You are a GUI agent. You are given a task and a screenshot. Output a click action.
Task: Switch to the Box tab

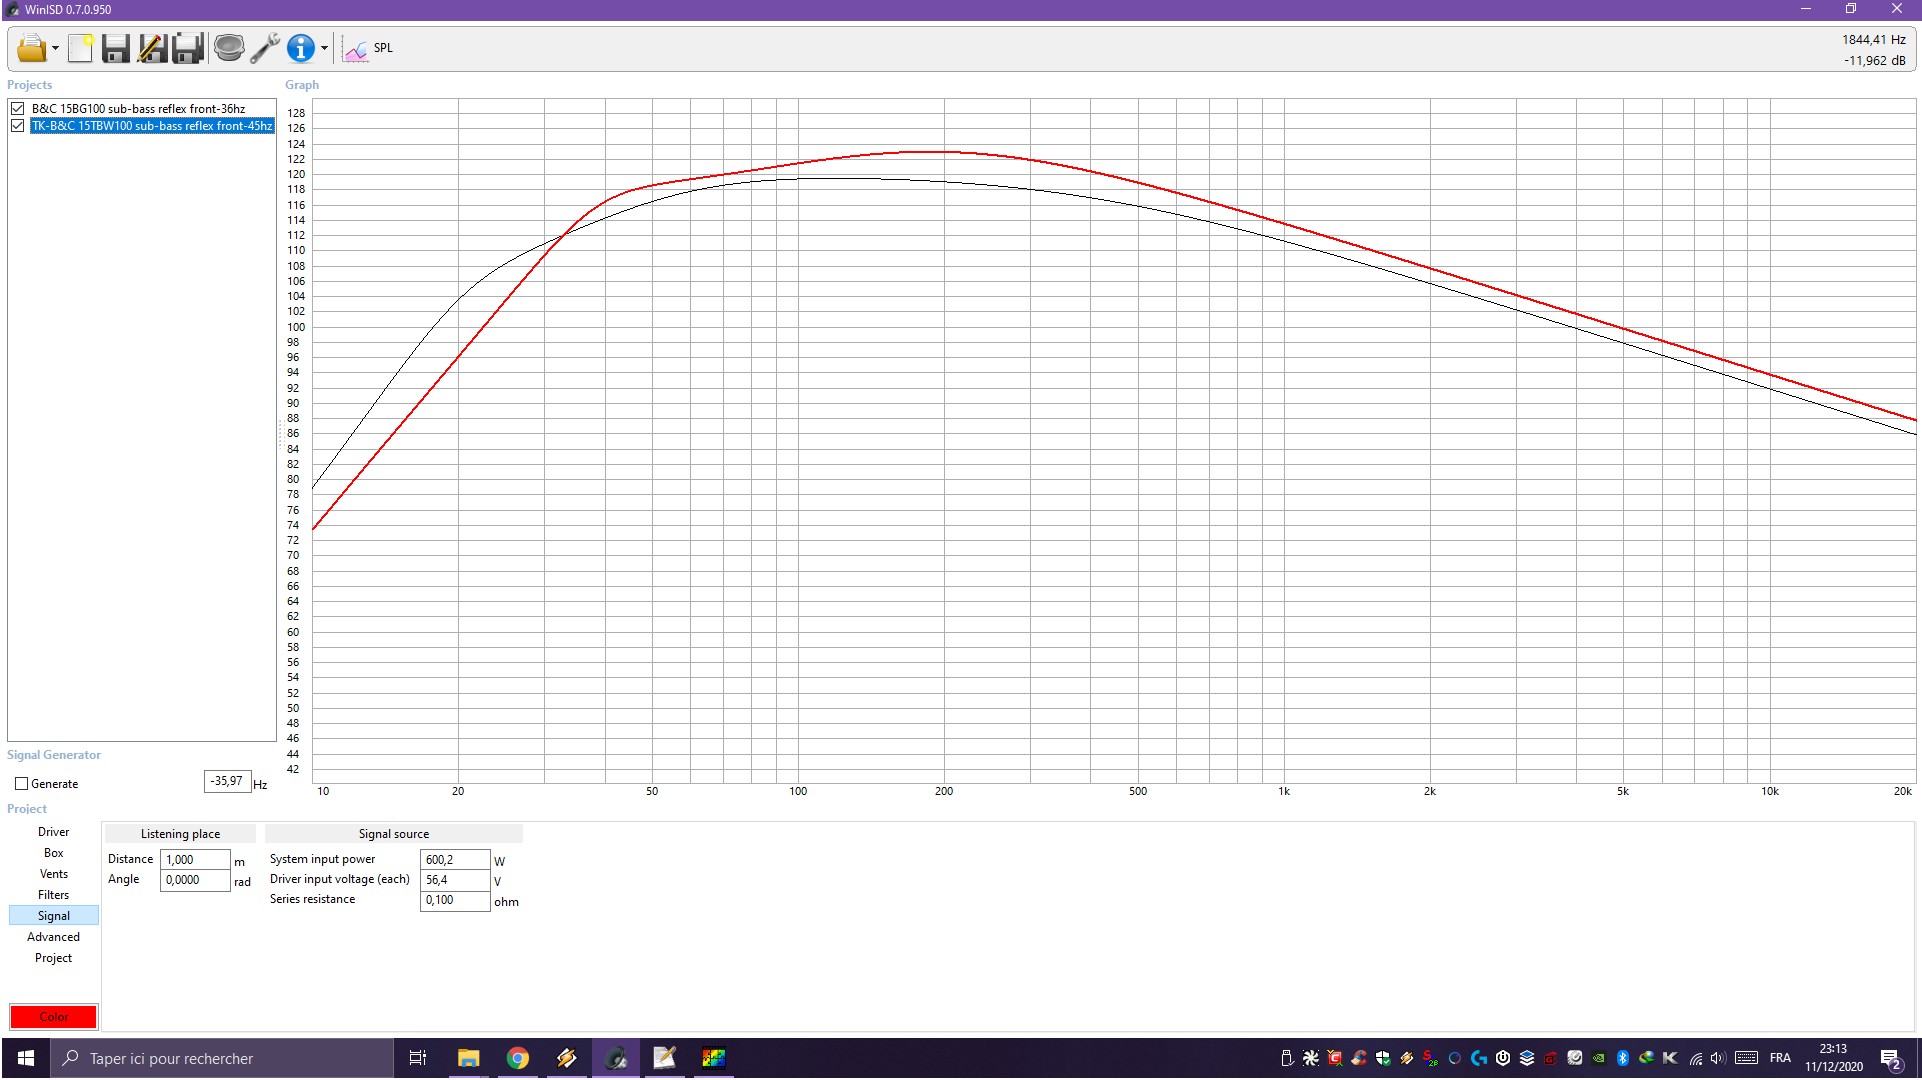tap(54, 853)
